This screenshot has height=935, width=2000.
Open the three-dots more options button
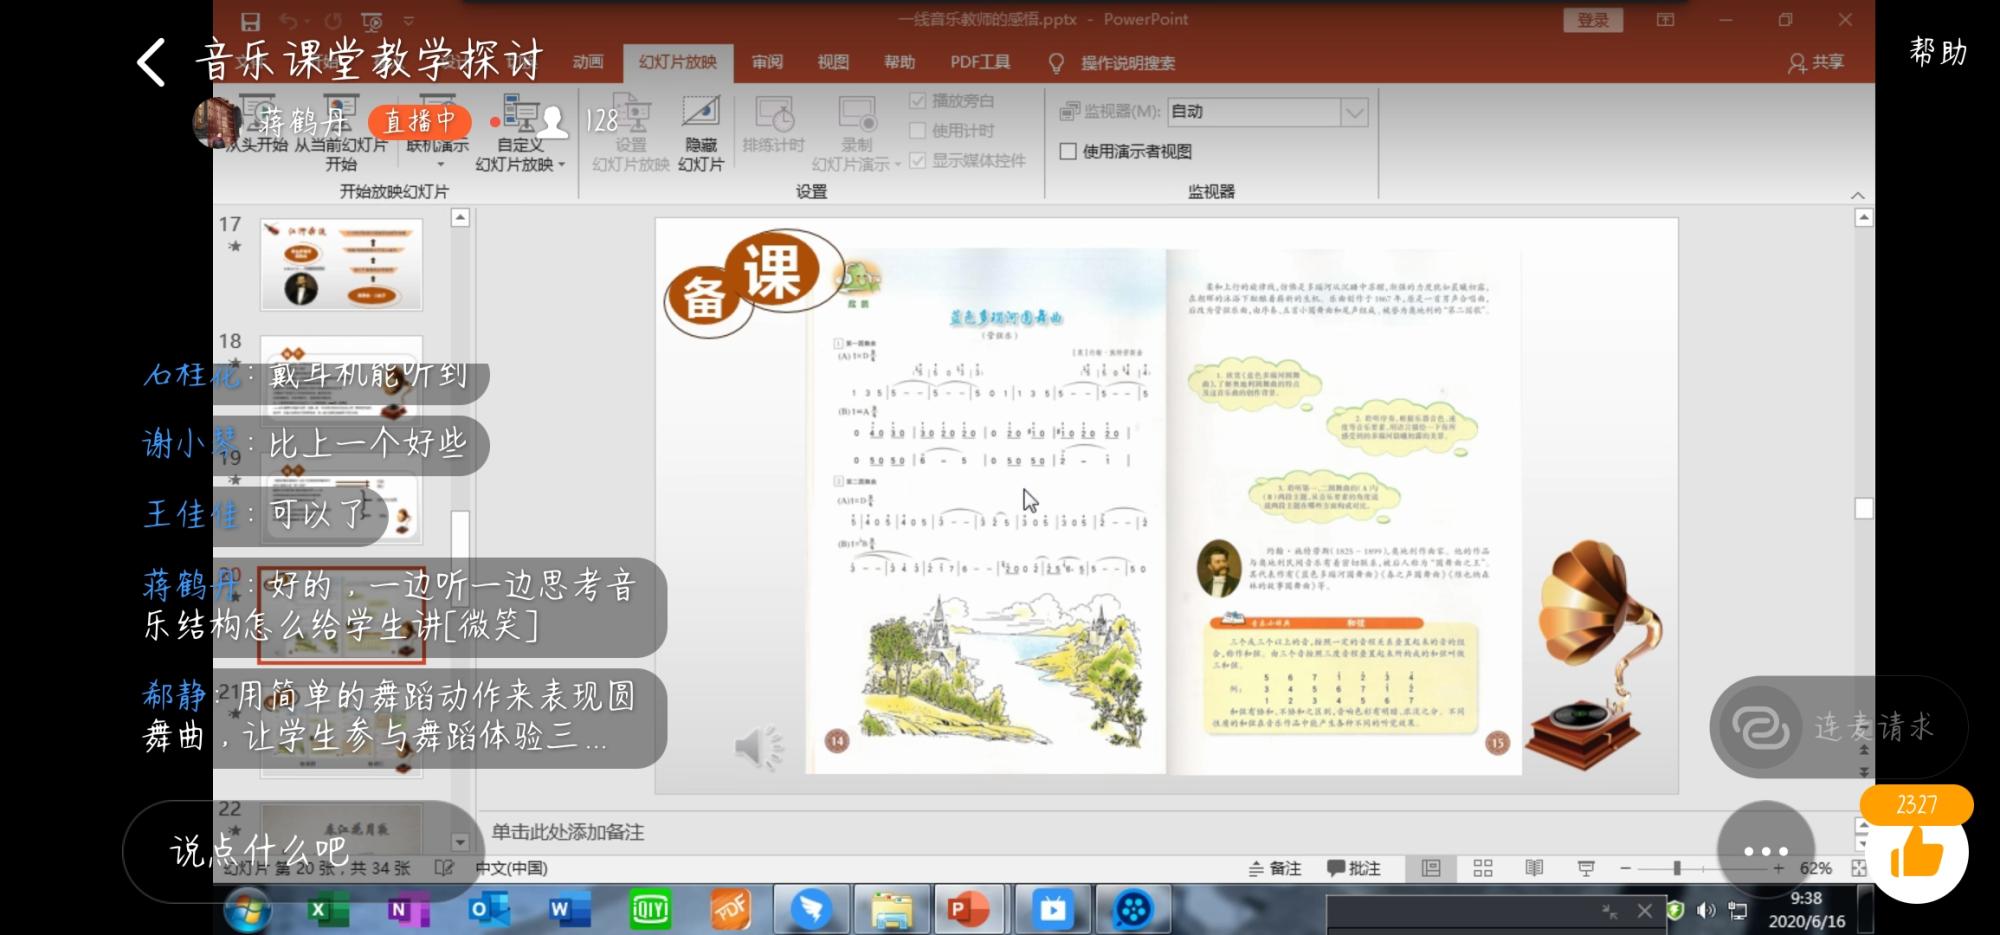click(1765, 851)
